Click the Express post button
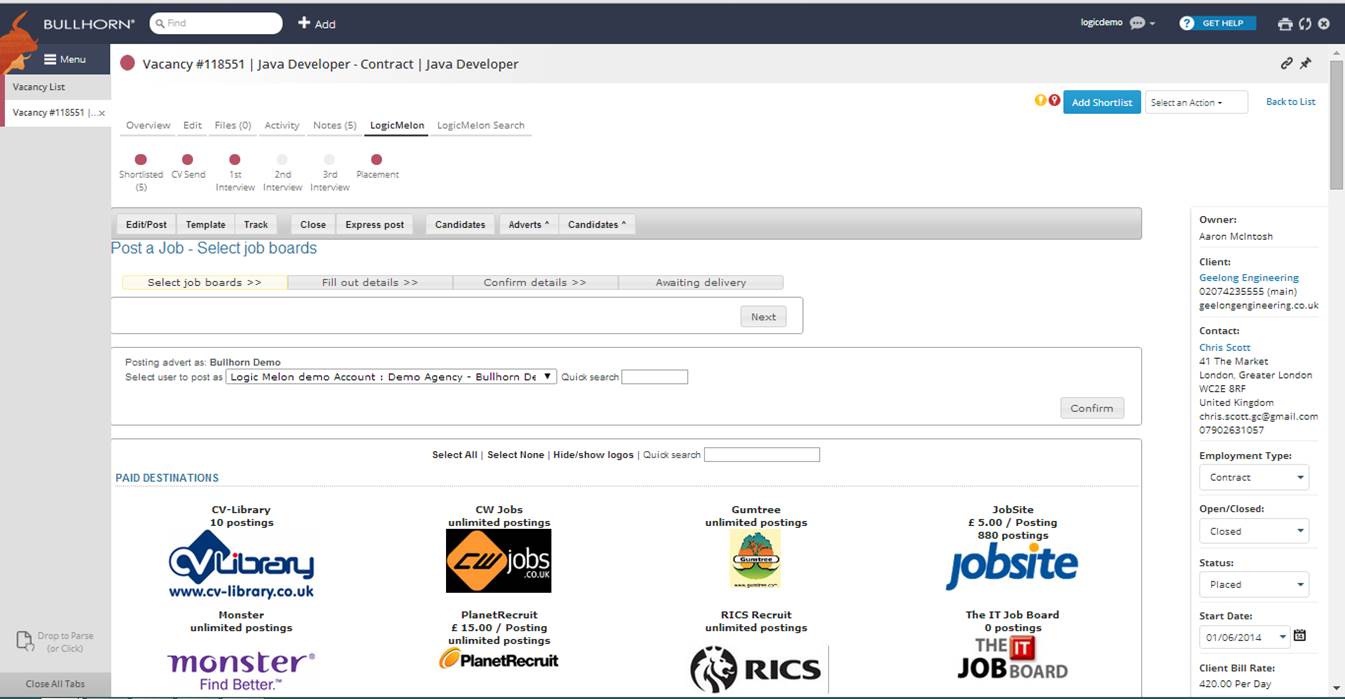 coord(375,225)
